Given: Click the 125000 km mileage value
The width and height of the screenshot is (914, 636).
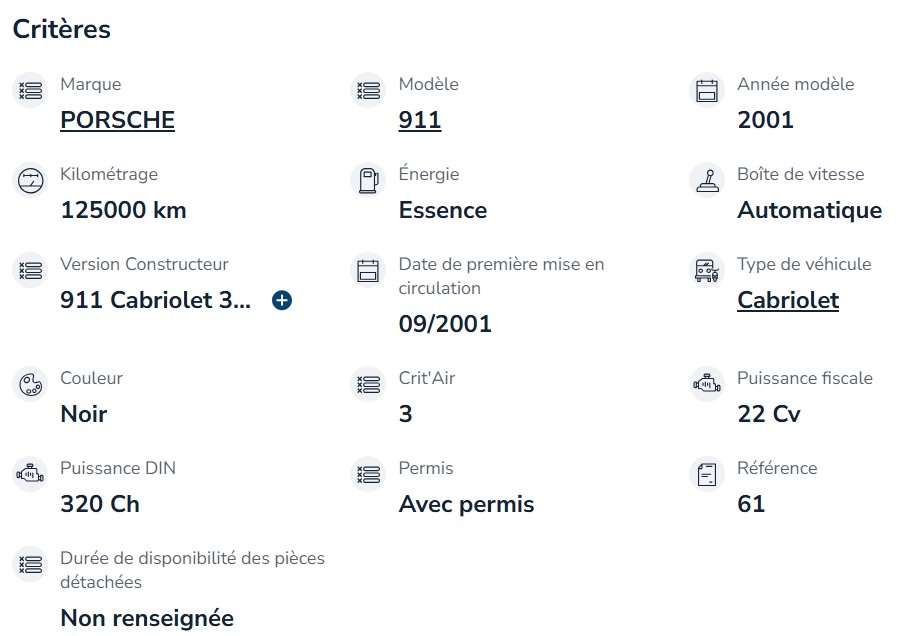Looking at the screenshot, I should pyautogui.click(x=124, y=210).
